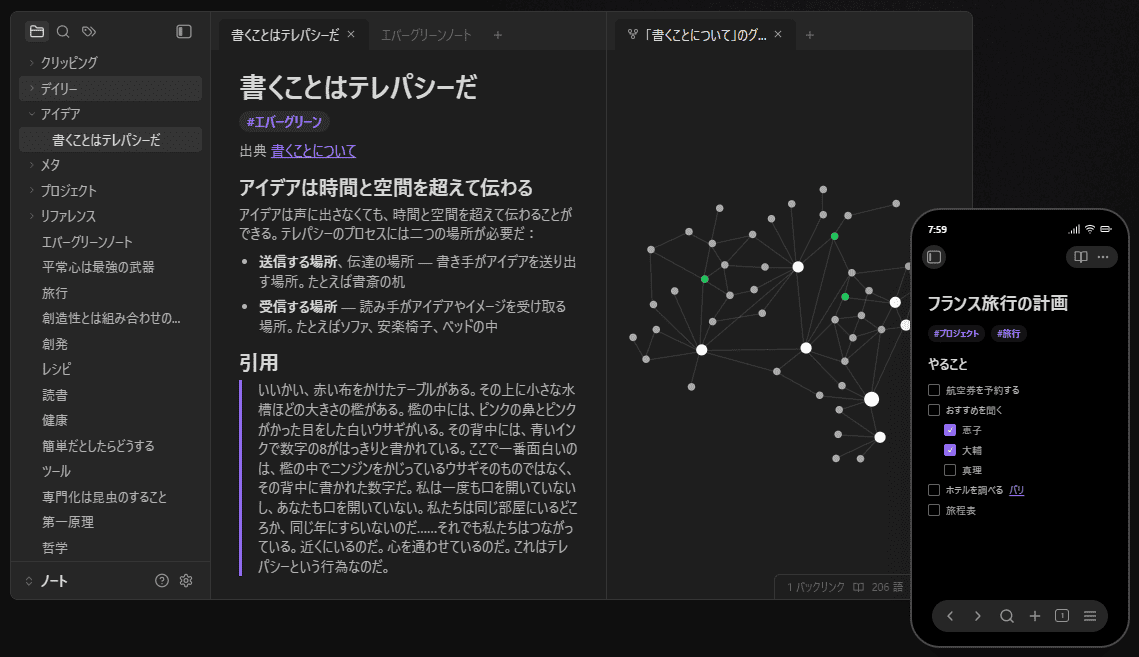The width and height of the screenshot is (1139, 657).
Task: Open the file explorer icon in the left ribbon
Action: tap(36, 31)
